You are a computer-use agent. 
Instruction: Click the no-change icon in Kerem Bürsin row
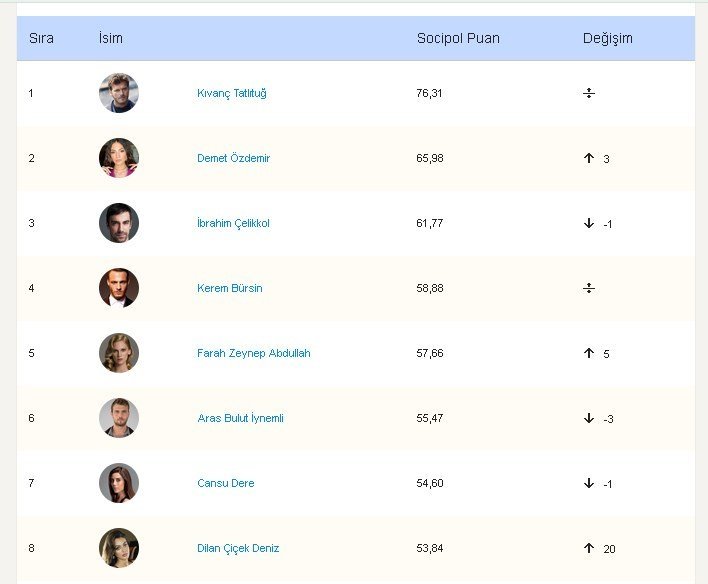(588, 288)
